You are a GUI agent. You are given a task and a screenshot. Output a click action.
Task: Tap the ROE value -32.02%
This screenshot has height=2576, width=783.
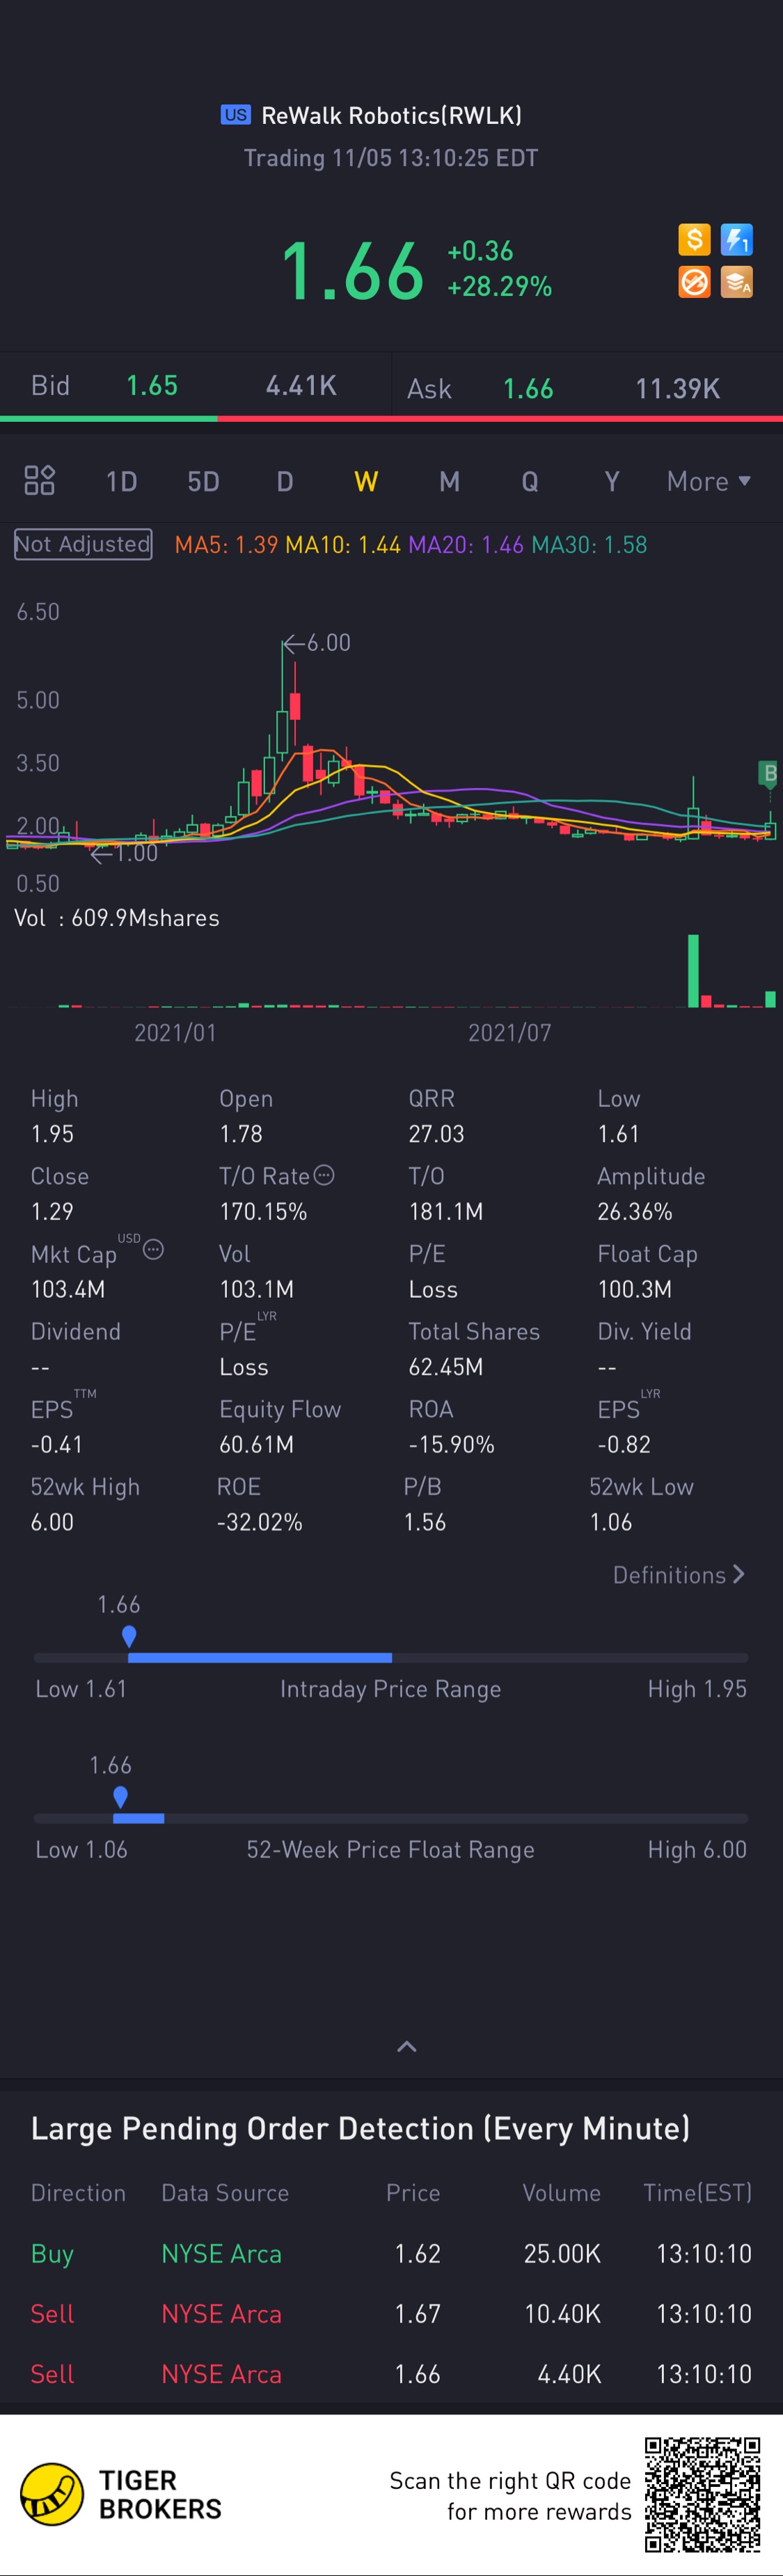tap(260, 1522)
